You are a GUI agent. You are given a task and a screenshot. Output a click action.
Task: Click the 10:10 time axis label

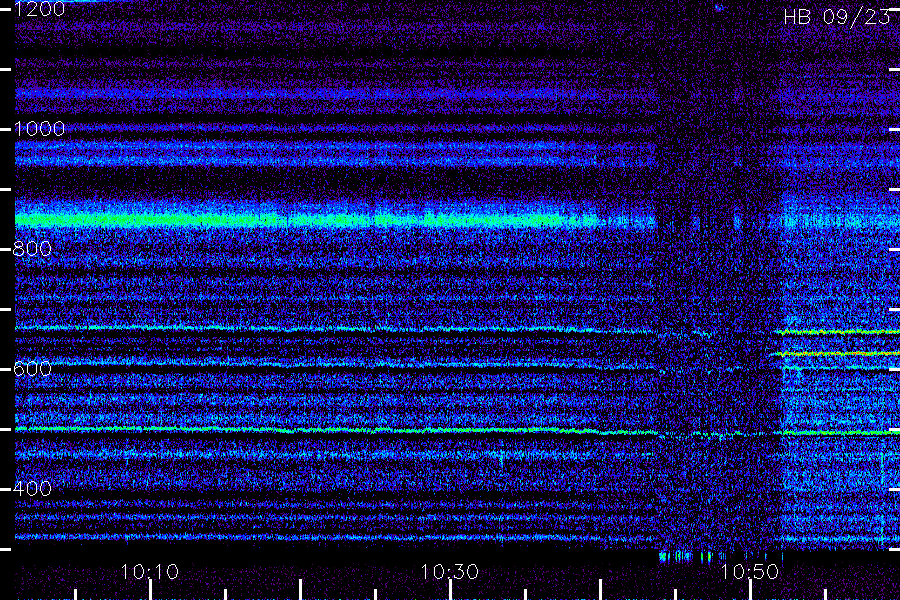click(150, 571)
